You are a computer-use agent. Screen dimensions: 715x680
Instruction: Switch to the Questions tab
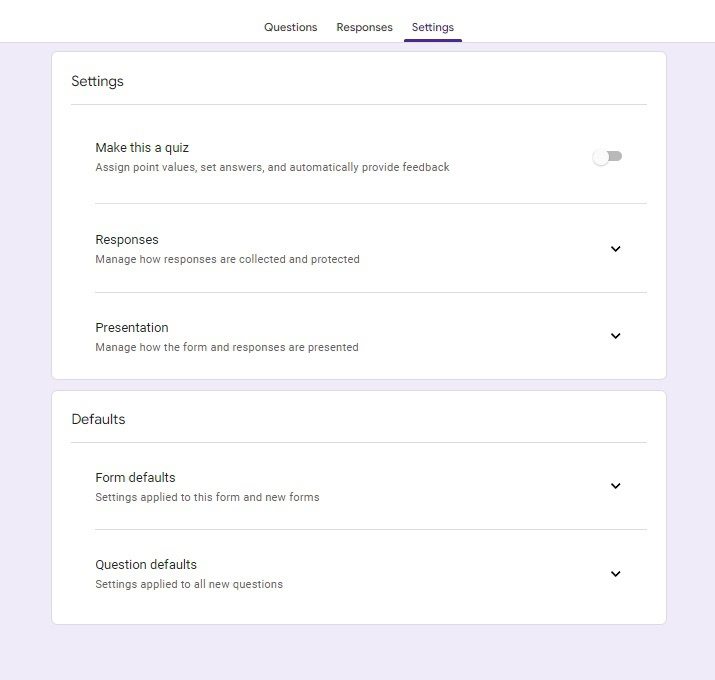[x=290, y=27]
